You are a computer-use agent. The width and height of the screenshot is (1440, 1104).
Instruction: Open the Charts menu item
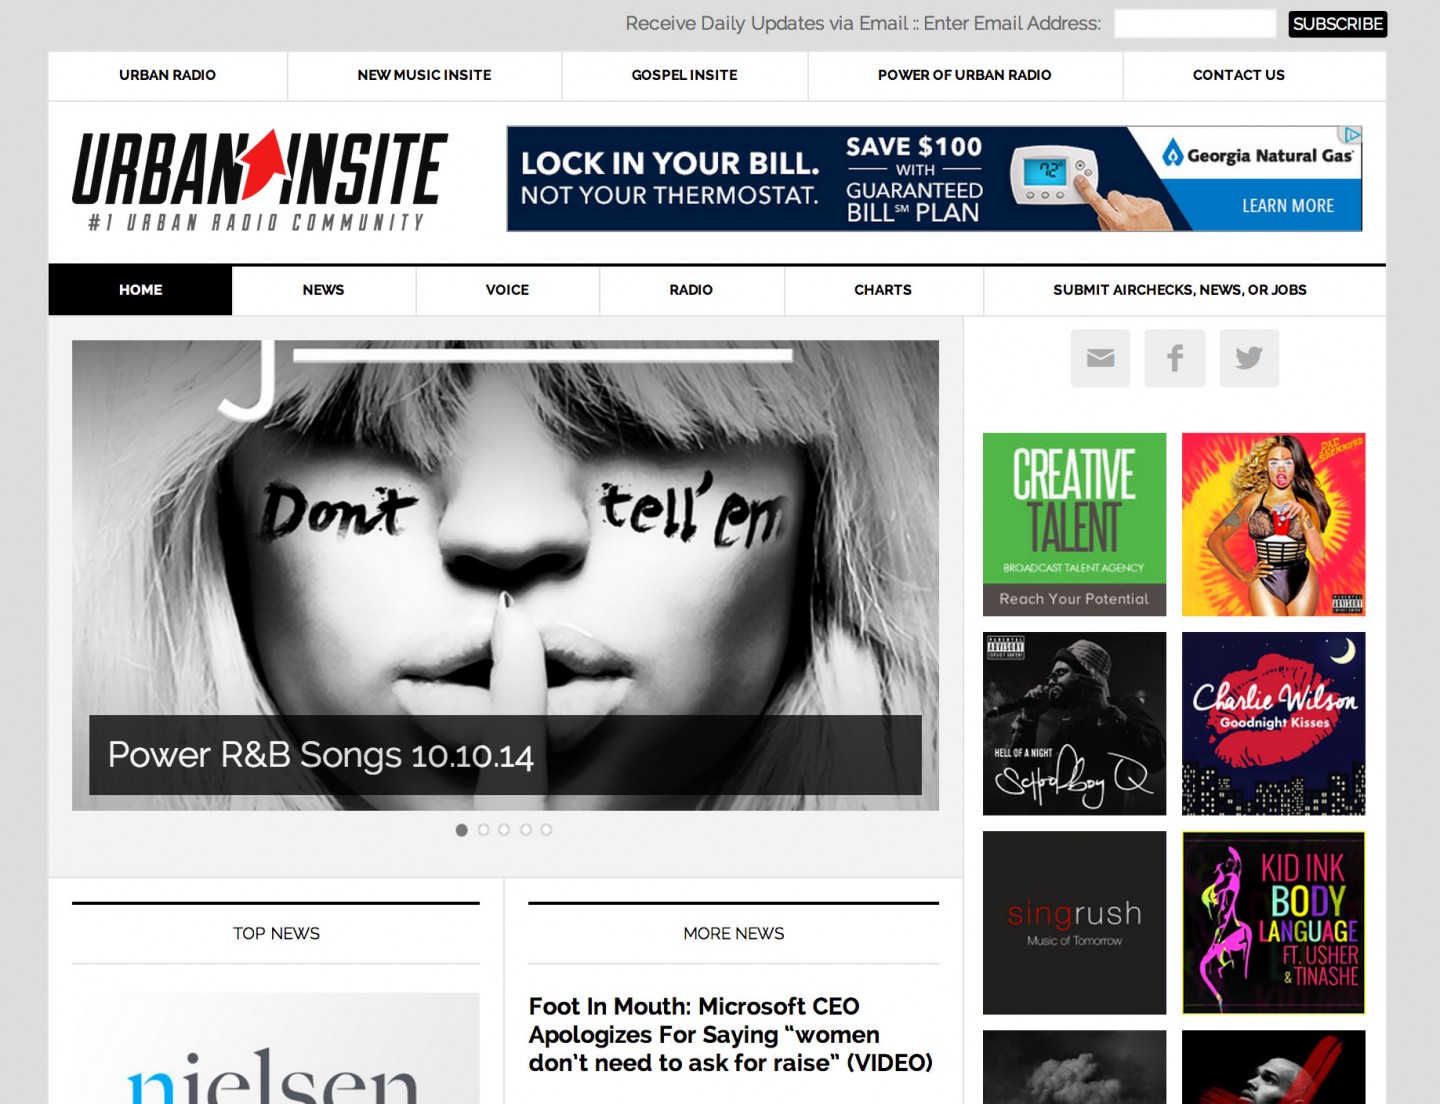[x=882, y=290]
